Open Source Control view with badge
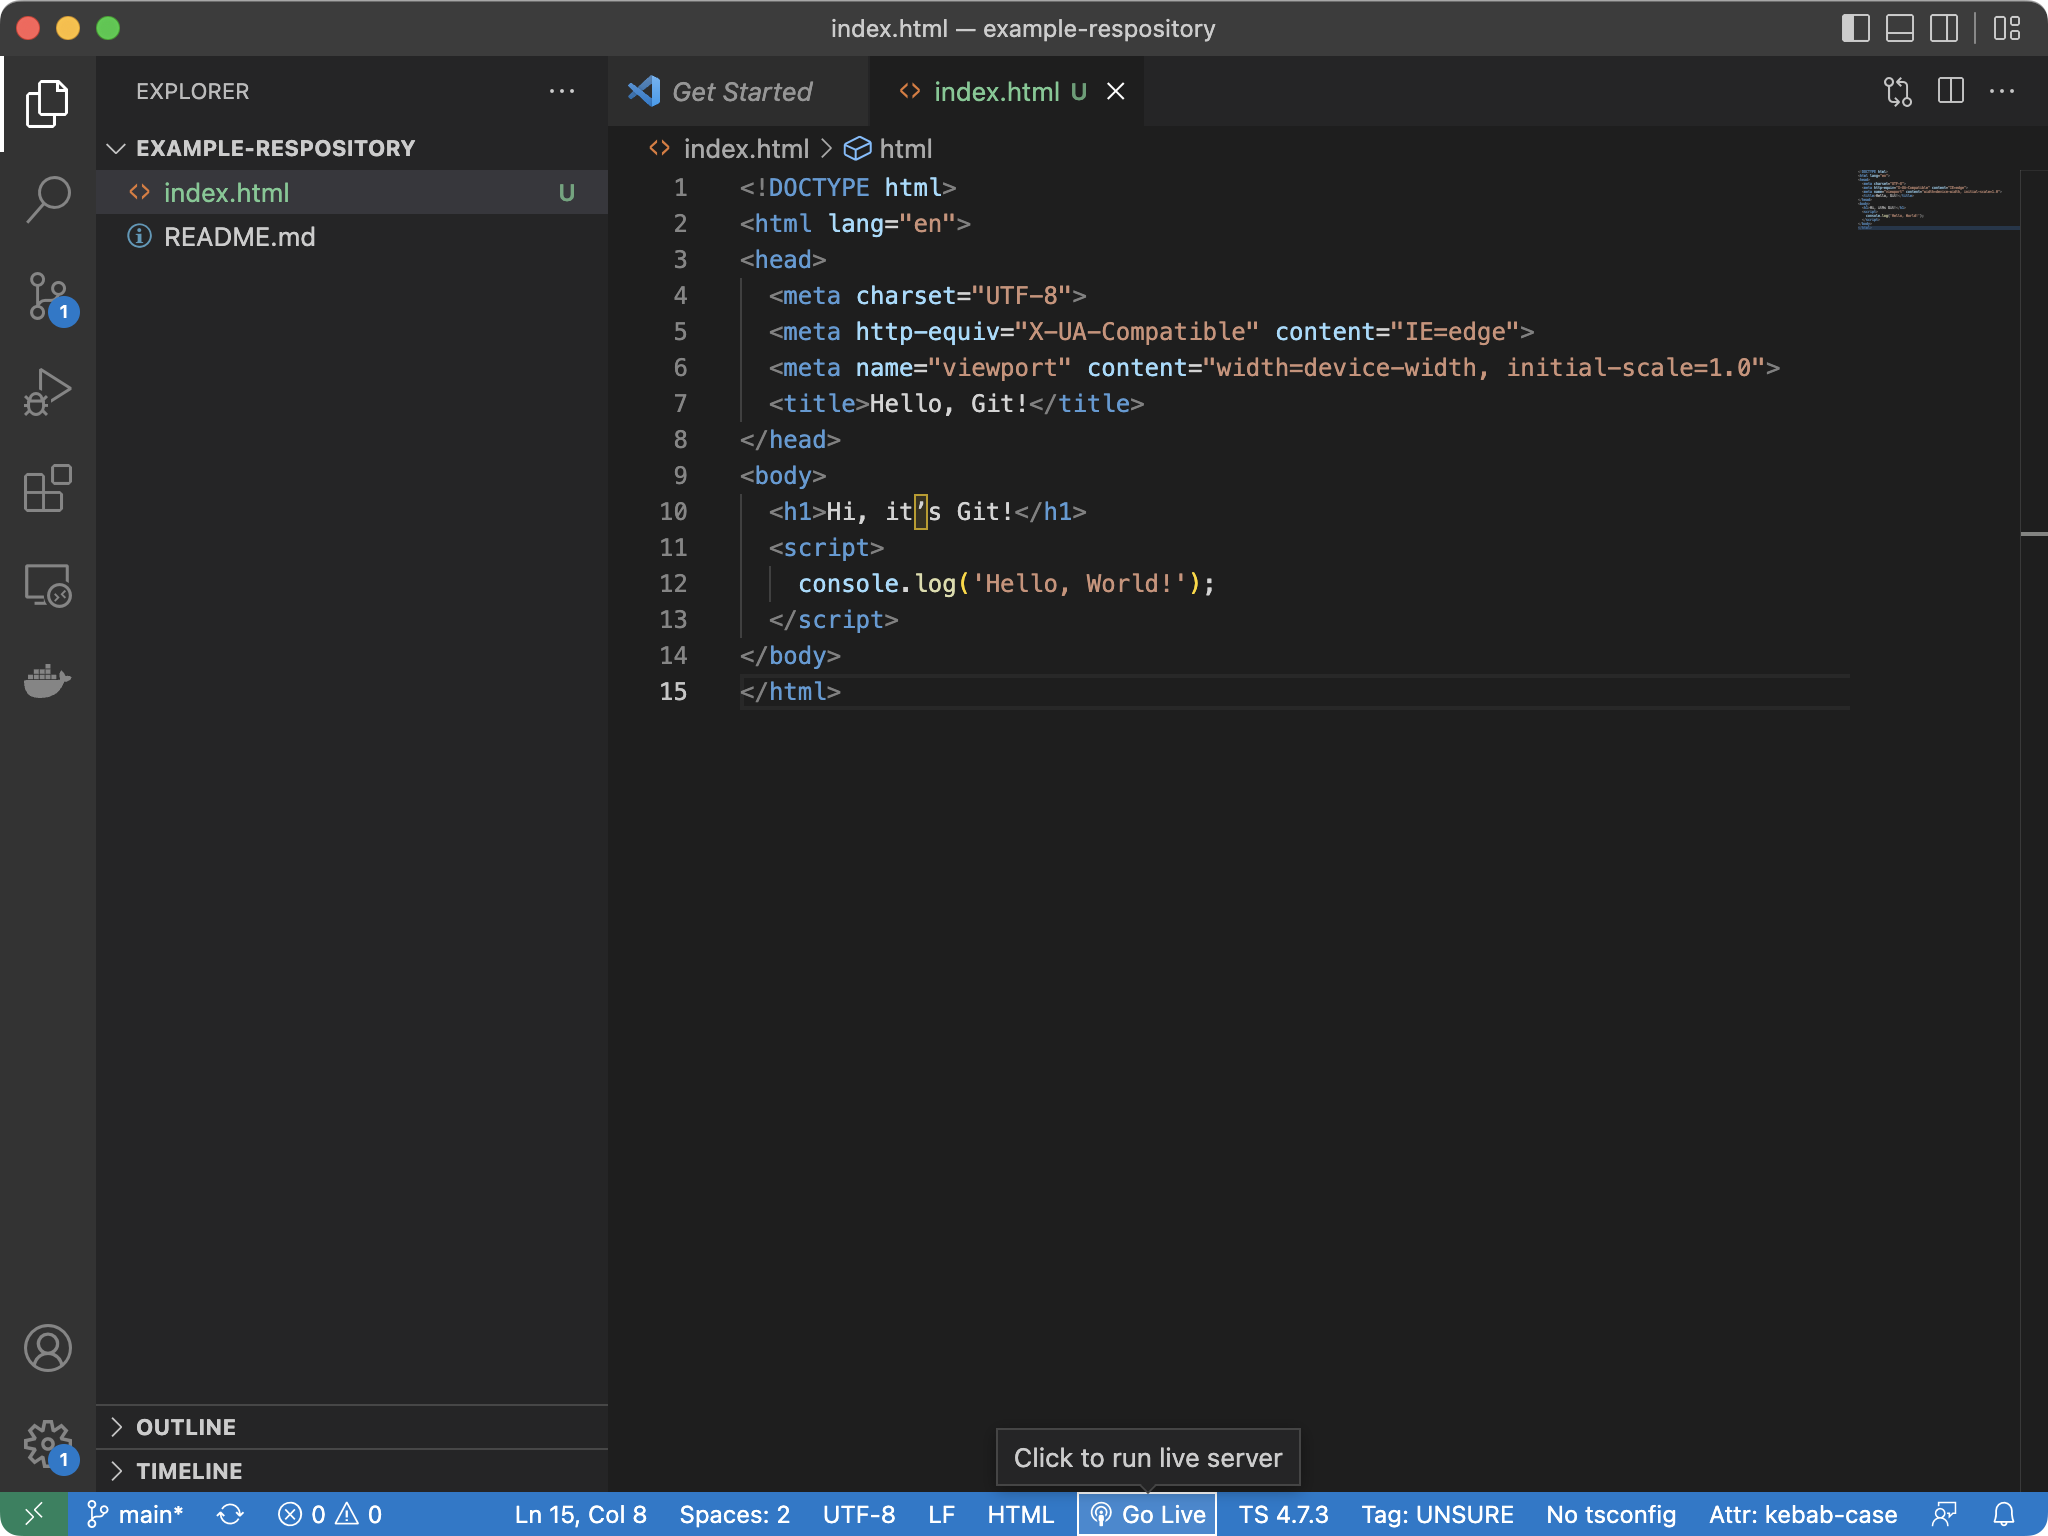The width and height of the screenshot is (2048, 1536). 47,297
